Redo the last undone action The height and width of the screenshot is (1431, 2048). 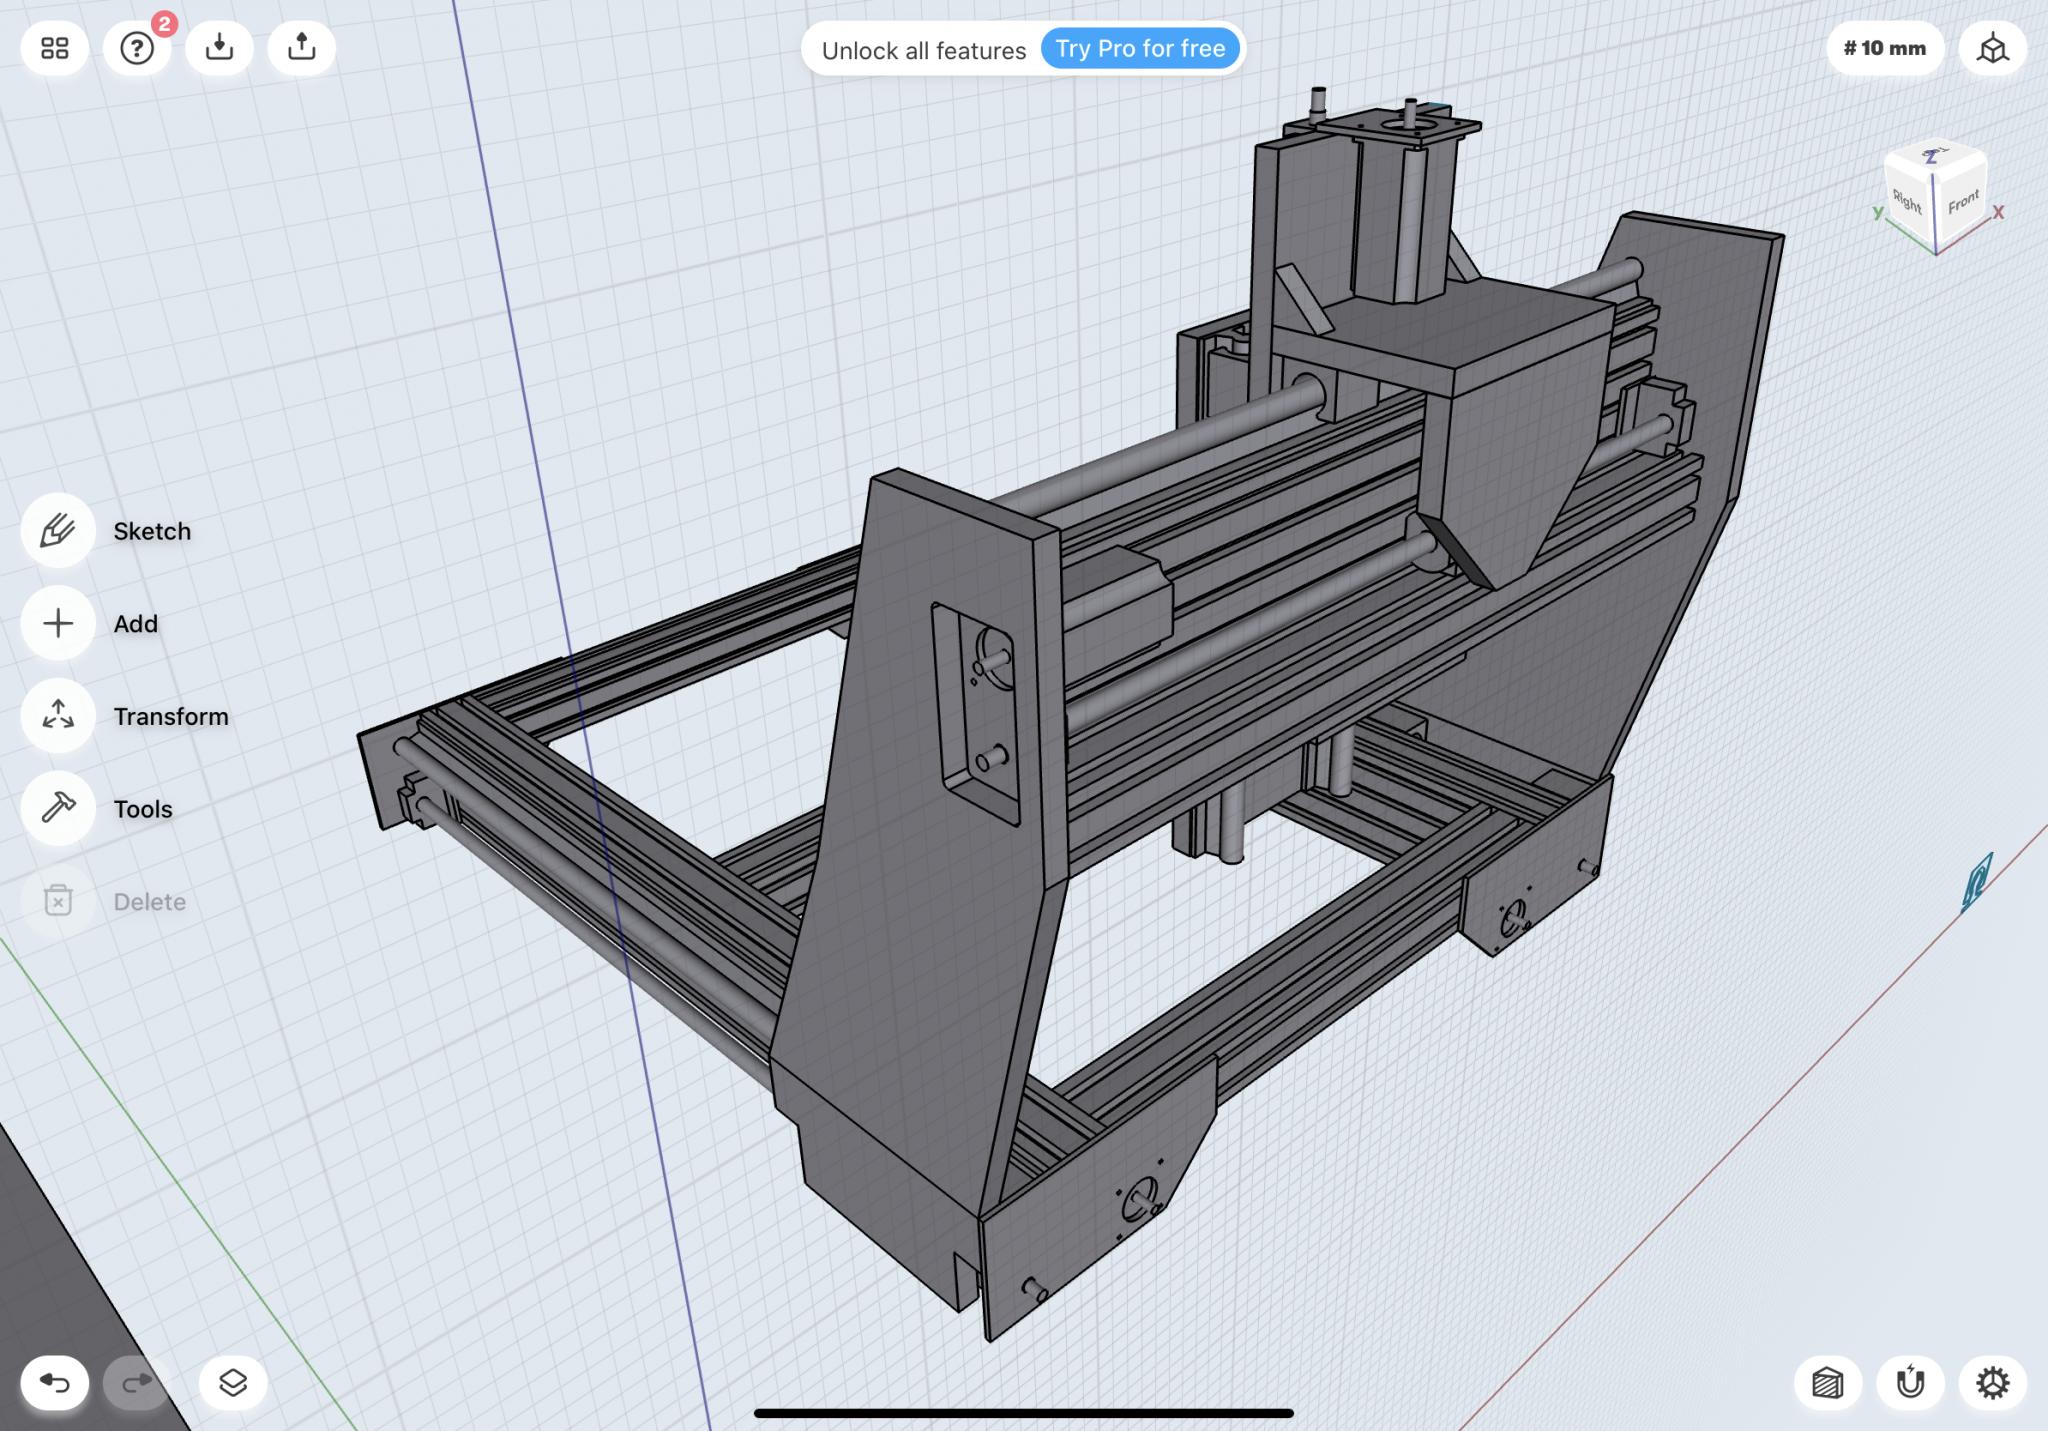coord(137,1383)
